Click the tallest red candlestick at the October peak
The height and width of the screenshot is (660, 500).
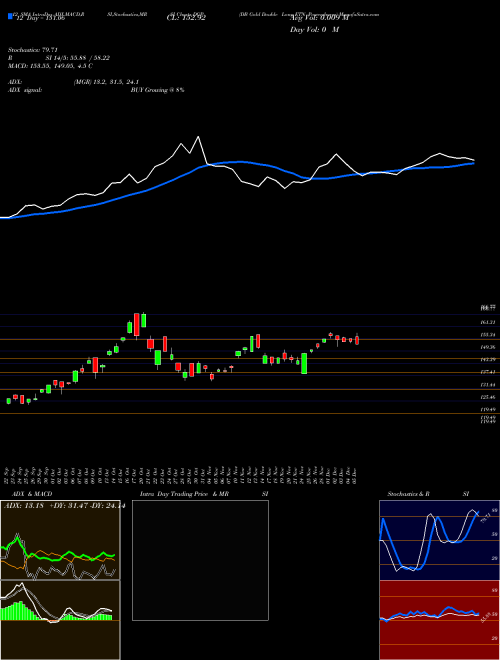[x=136, y=325]
